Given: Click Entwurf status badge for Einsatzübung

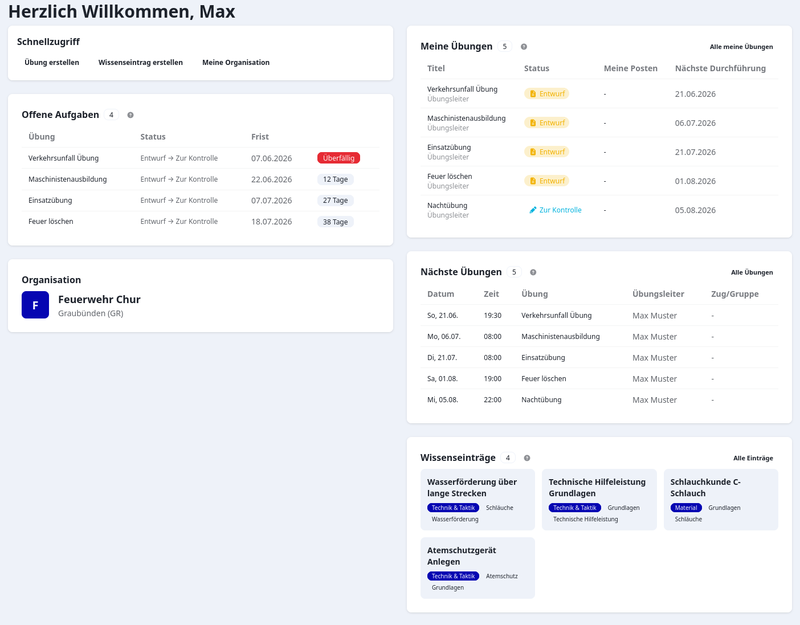Looking at the screenshot, I should click(546, 152).
